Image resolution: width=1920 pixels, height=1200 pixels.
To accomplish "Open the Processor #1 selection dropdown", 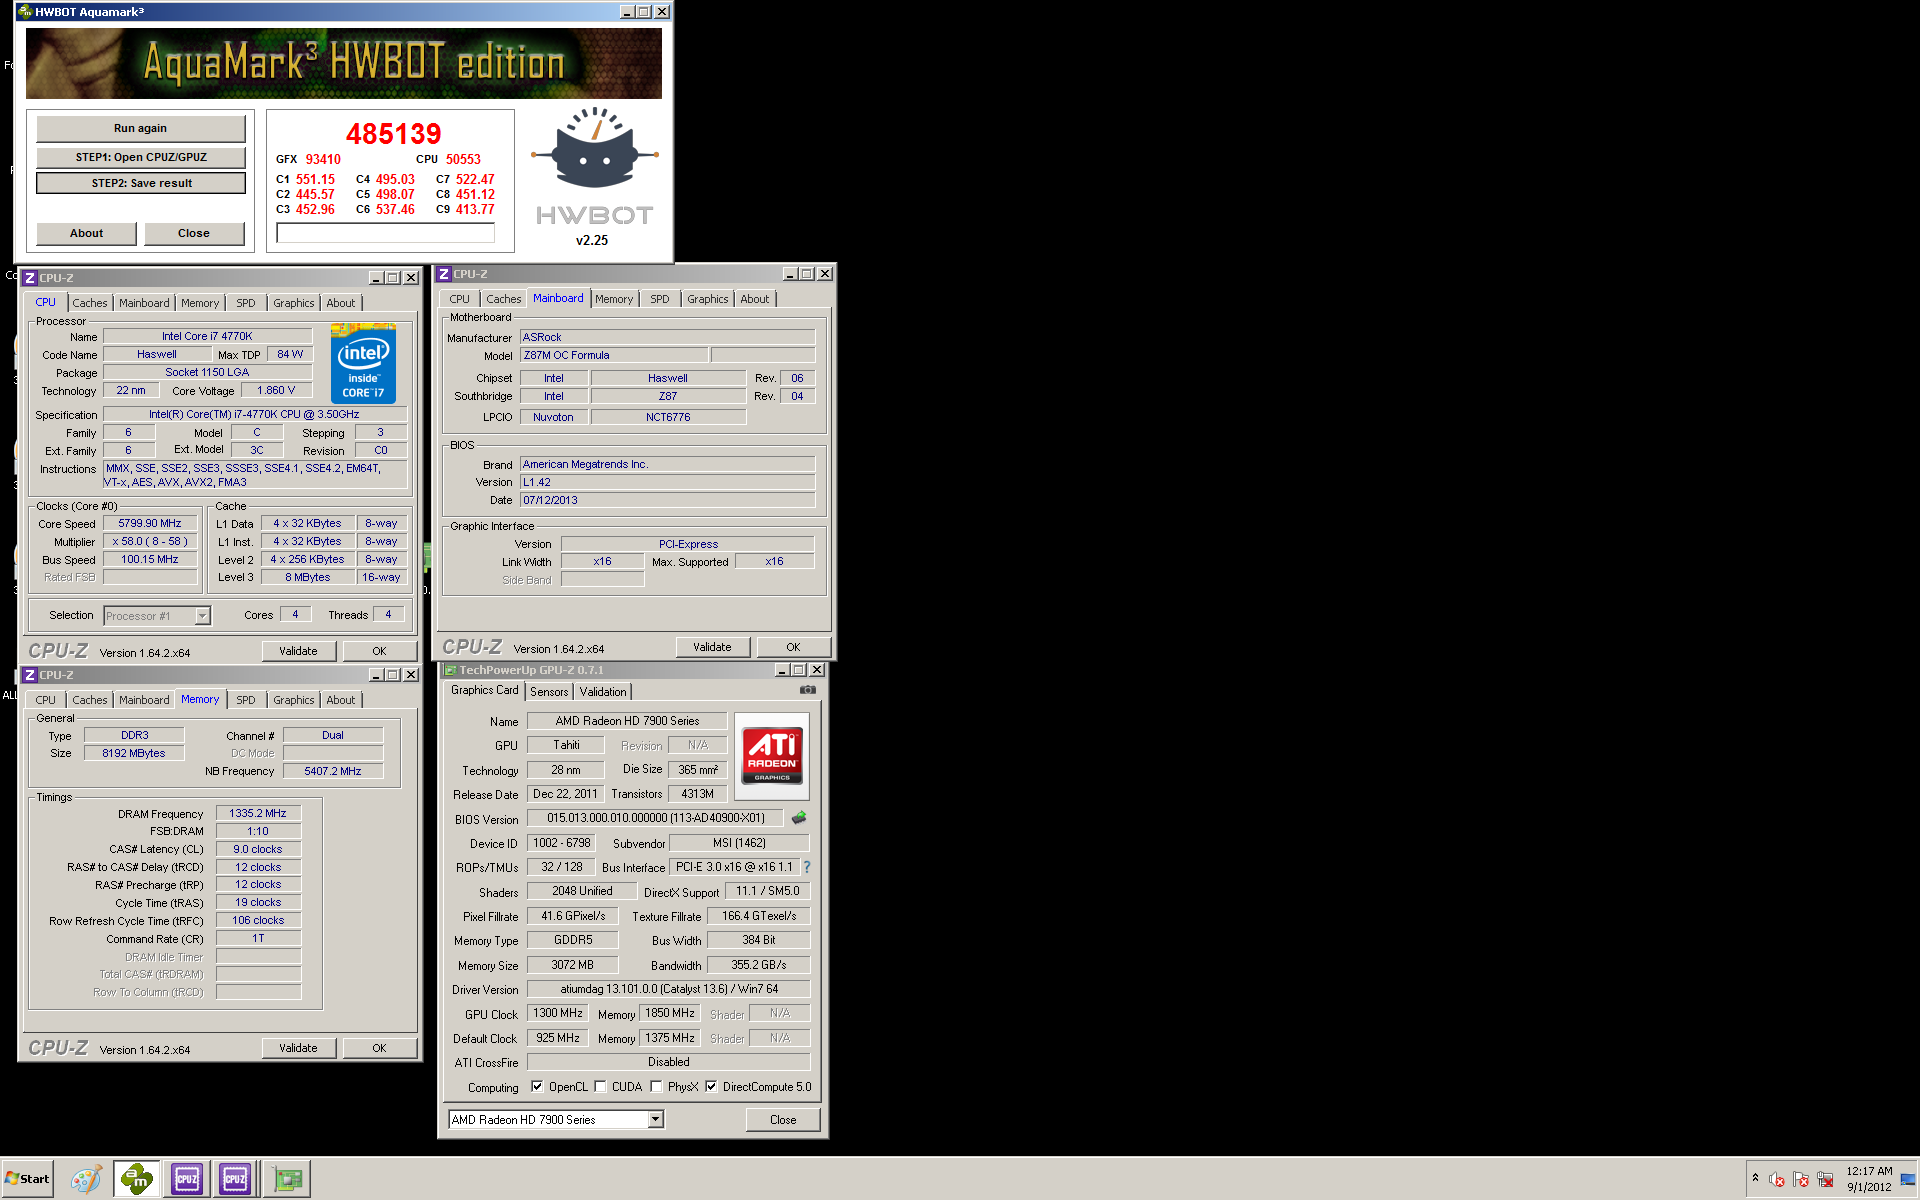I will (202, 616).
